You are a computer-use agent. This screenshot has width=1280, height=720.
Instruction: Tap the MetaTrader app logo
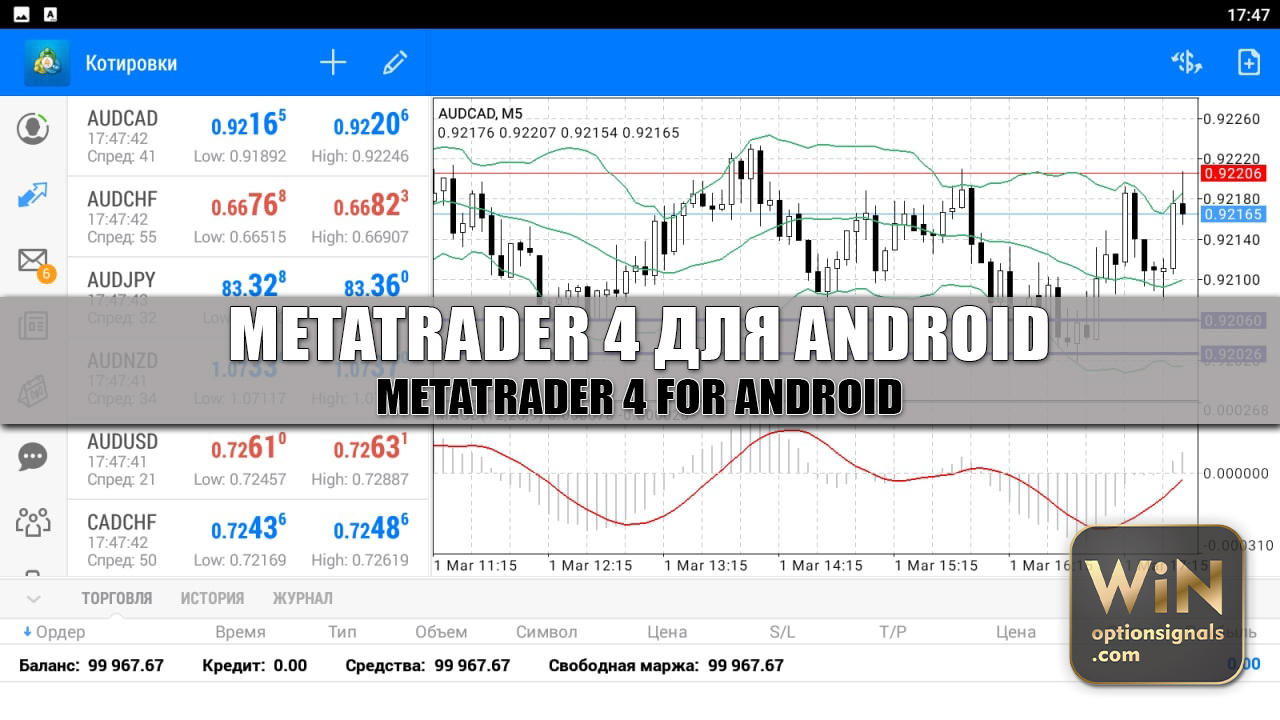(46, 63)
